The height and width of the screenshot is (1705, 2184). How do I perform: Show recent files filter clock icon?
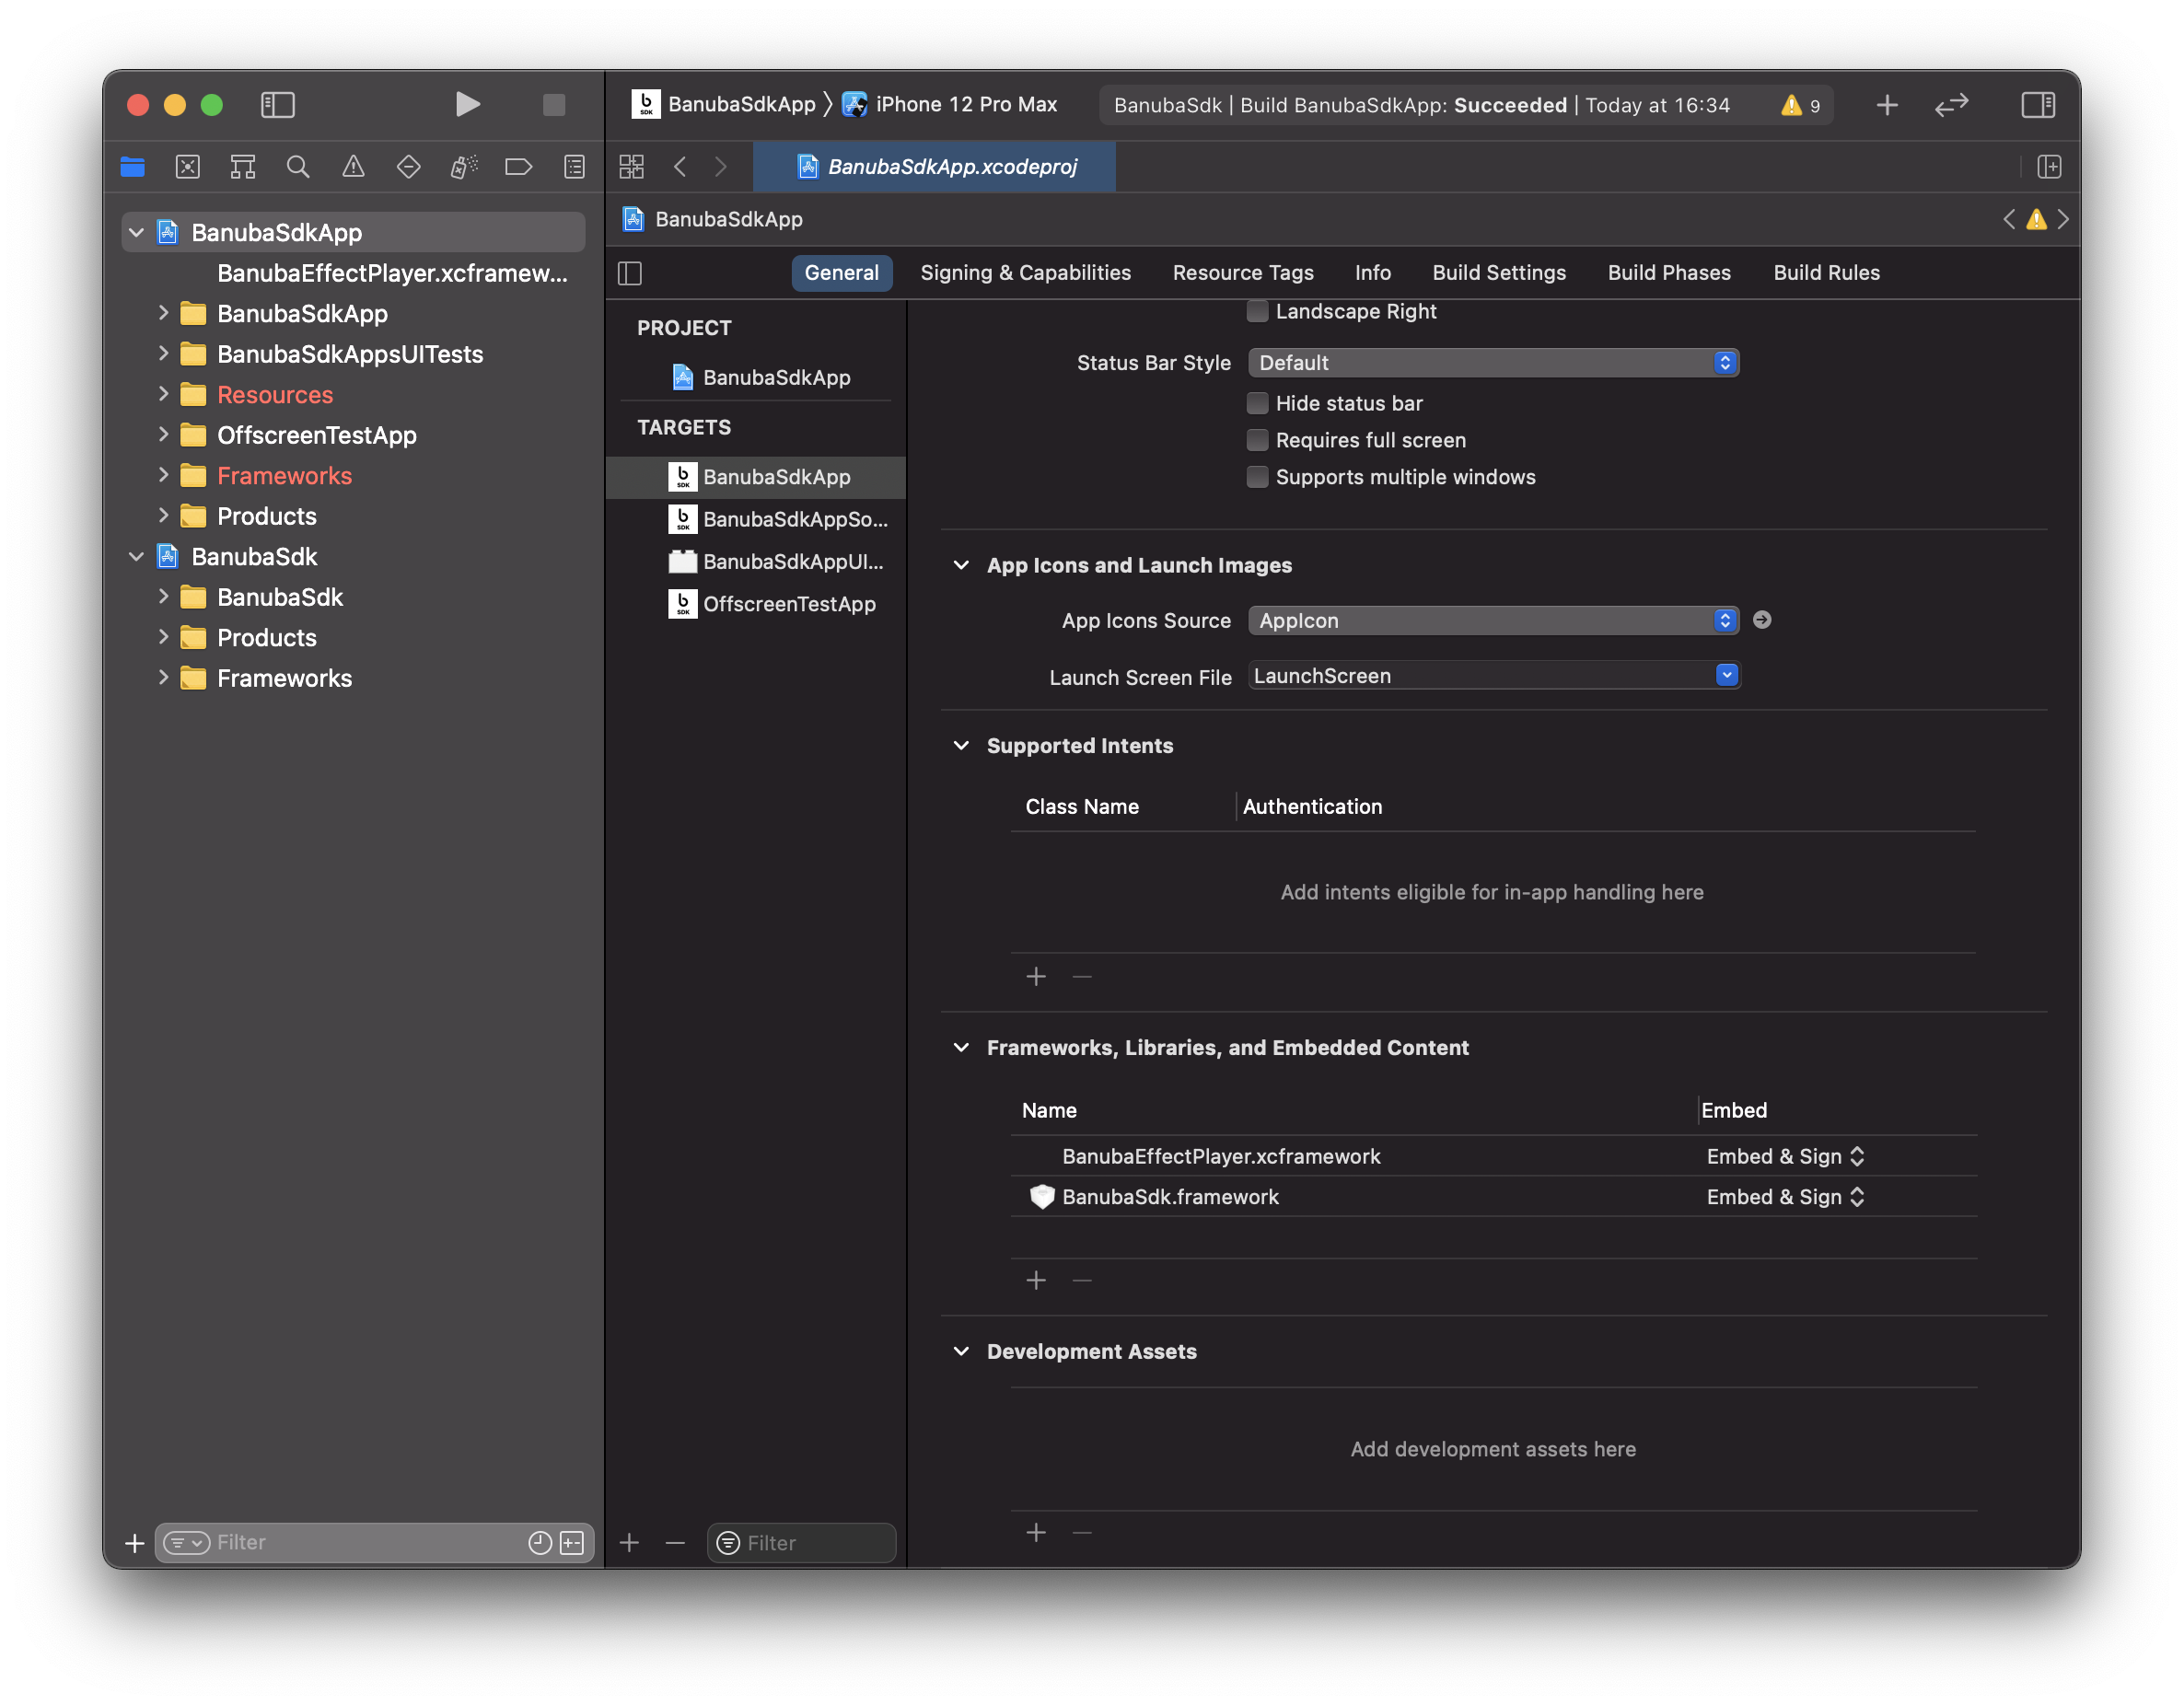point(540,1542)
